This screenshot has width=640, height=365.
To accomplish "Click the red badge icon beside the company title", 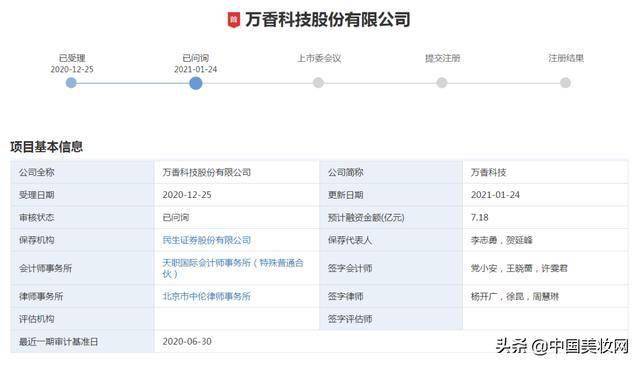I will point(233,20).
